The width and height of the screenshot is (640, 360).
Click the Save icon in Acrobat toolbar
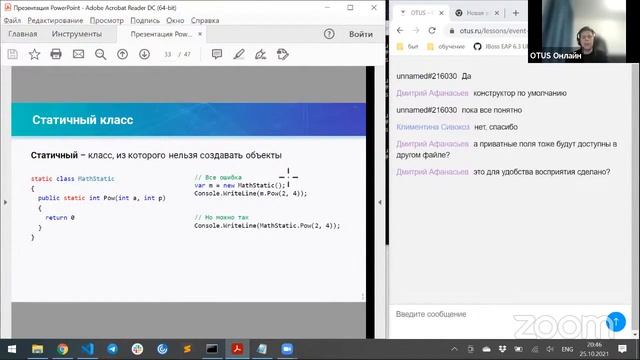[13, 54]
